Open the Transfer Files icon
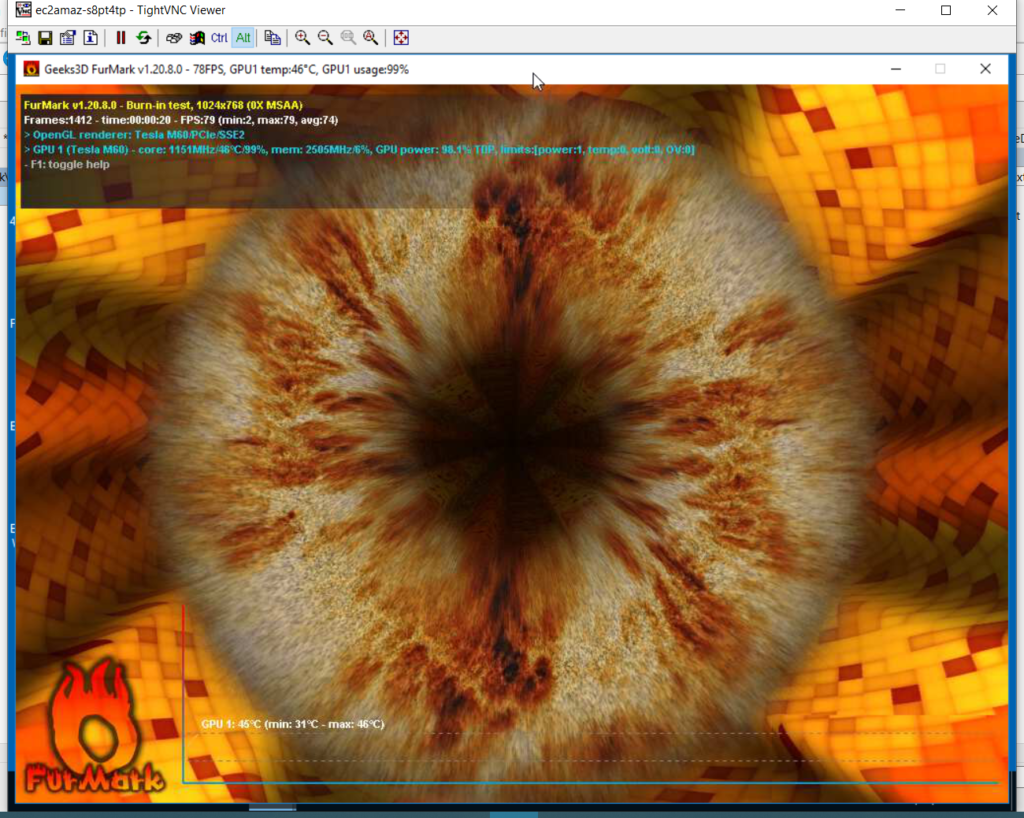This screenshot has height=818, width=1024. 272,38
